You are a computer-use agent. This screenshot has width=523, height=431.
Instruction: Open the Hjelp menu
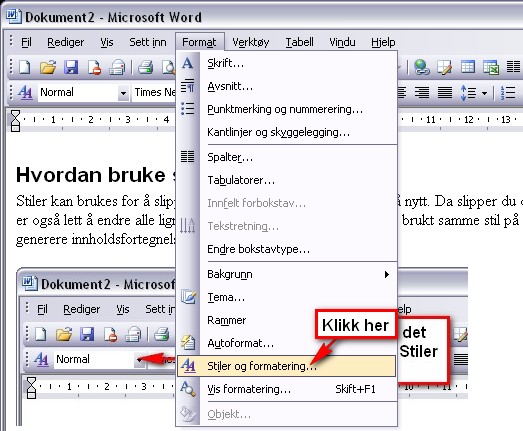(383, 42)
